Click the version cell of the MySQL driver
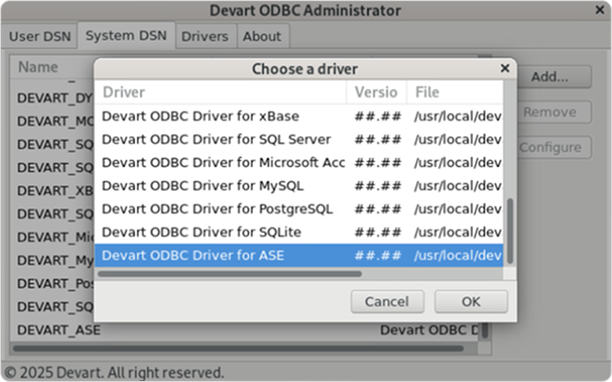This screenshot has width=612, height=382. pos(378,186)
